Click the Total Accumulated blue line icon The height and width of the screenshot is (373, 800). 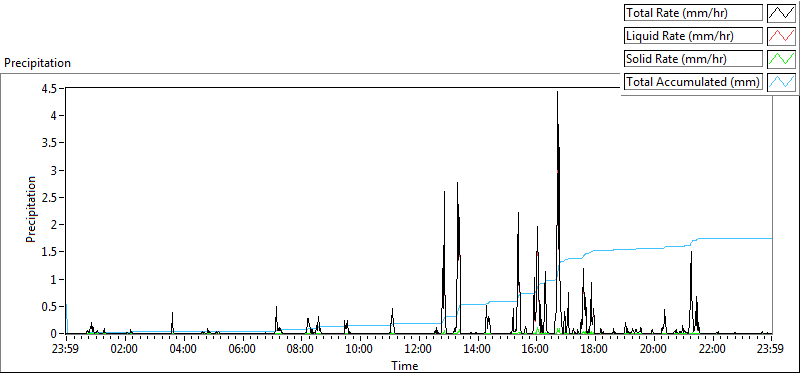pos(782,82)
